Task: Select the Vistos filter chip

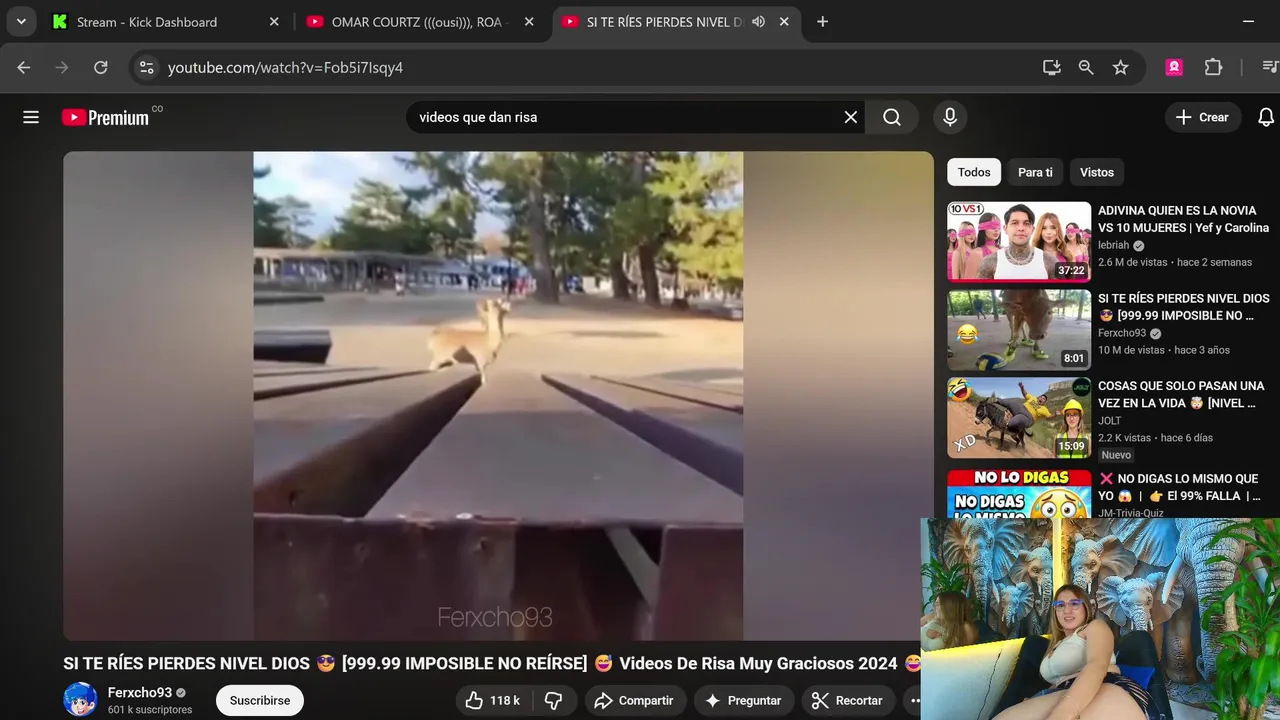Action: click(x=1097, y=172)
